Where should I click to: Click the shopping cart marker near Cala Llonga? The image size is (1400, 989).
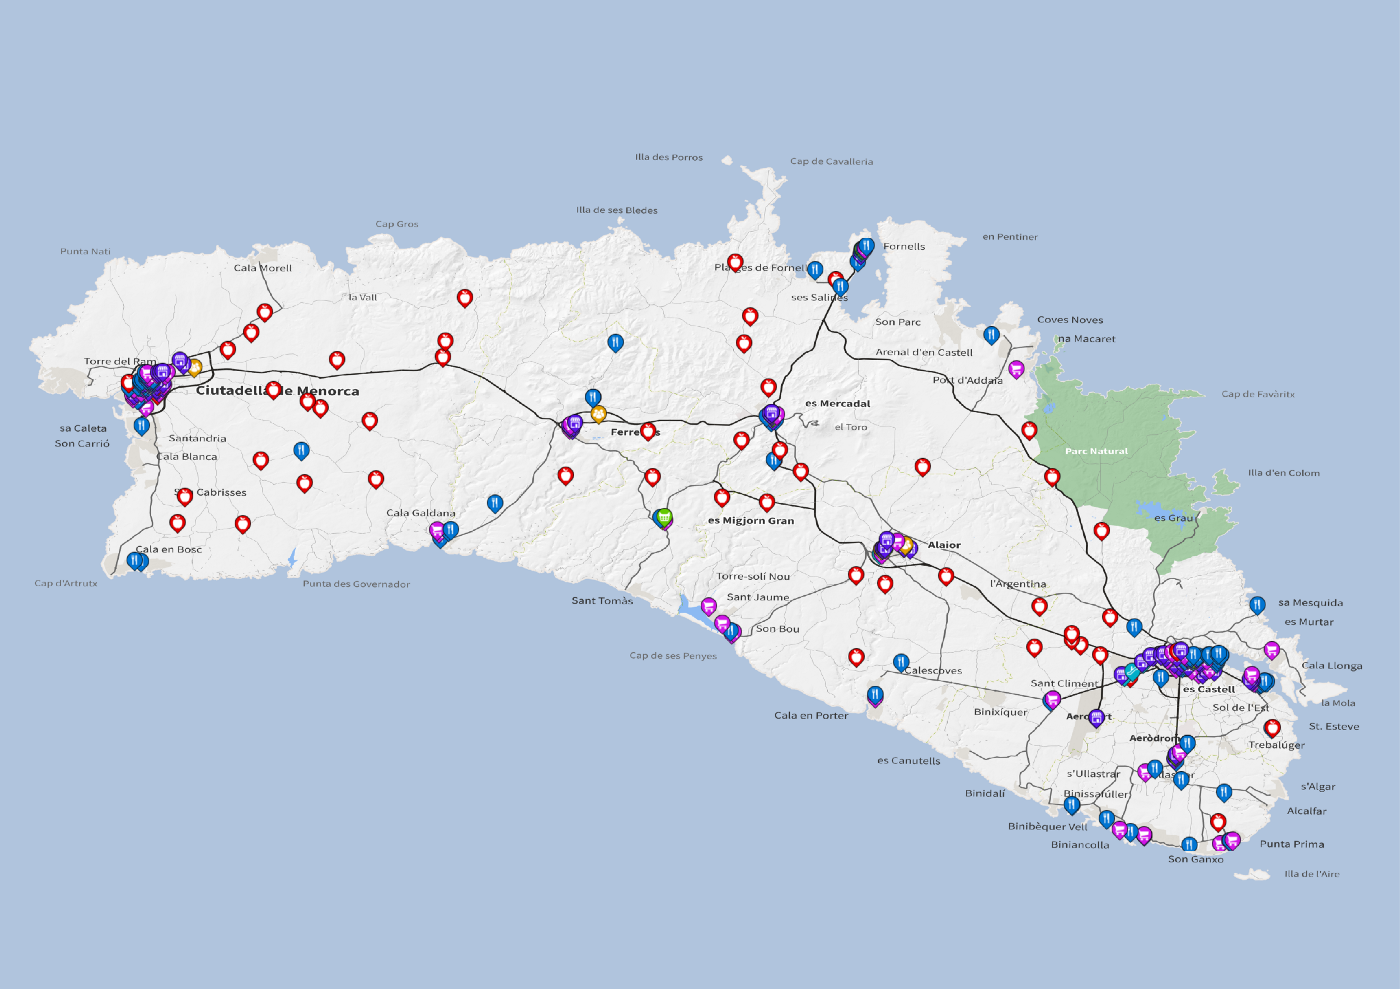1271,650
